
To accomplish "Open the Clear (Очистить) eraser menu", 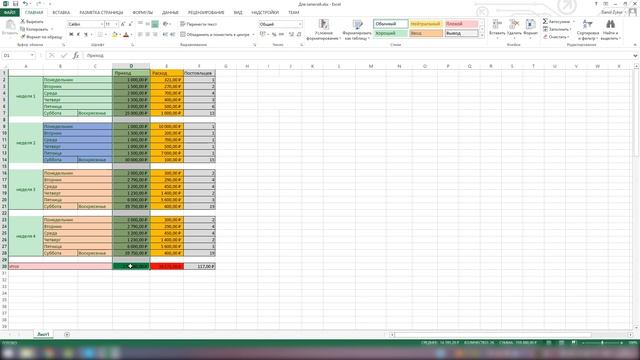I will (x=556, y=37).
